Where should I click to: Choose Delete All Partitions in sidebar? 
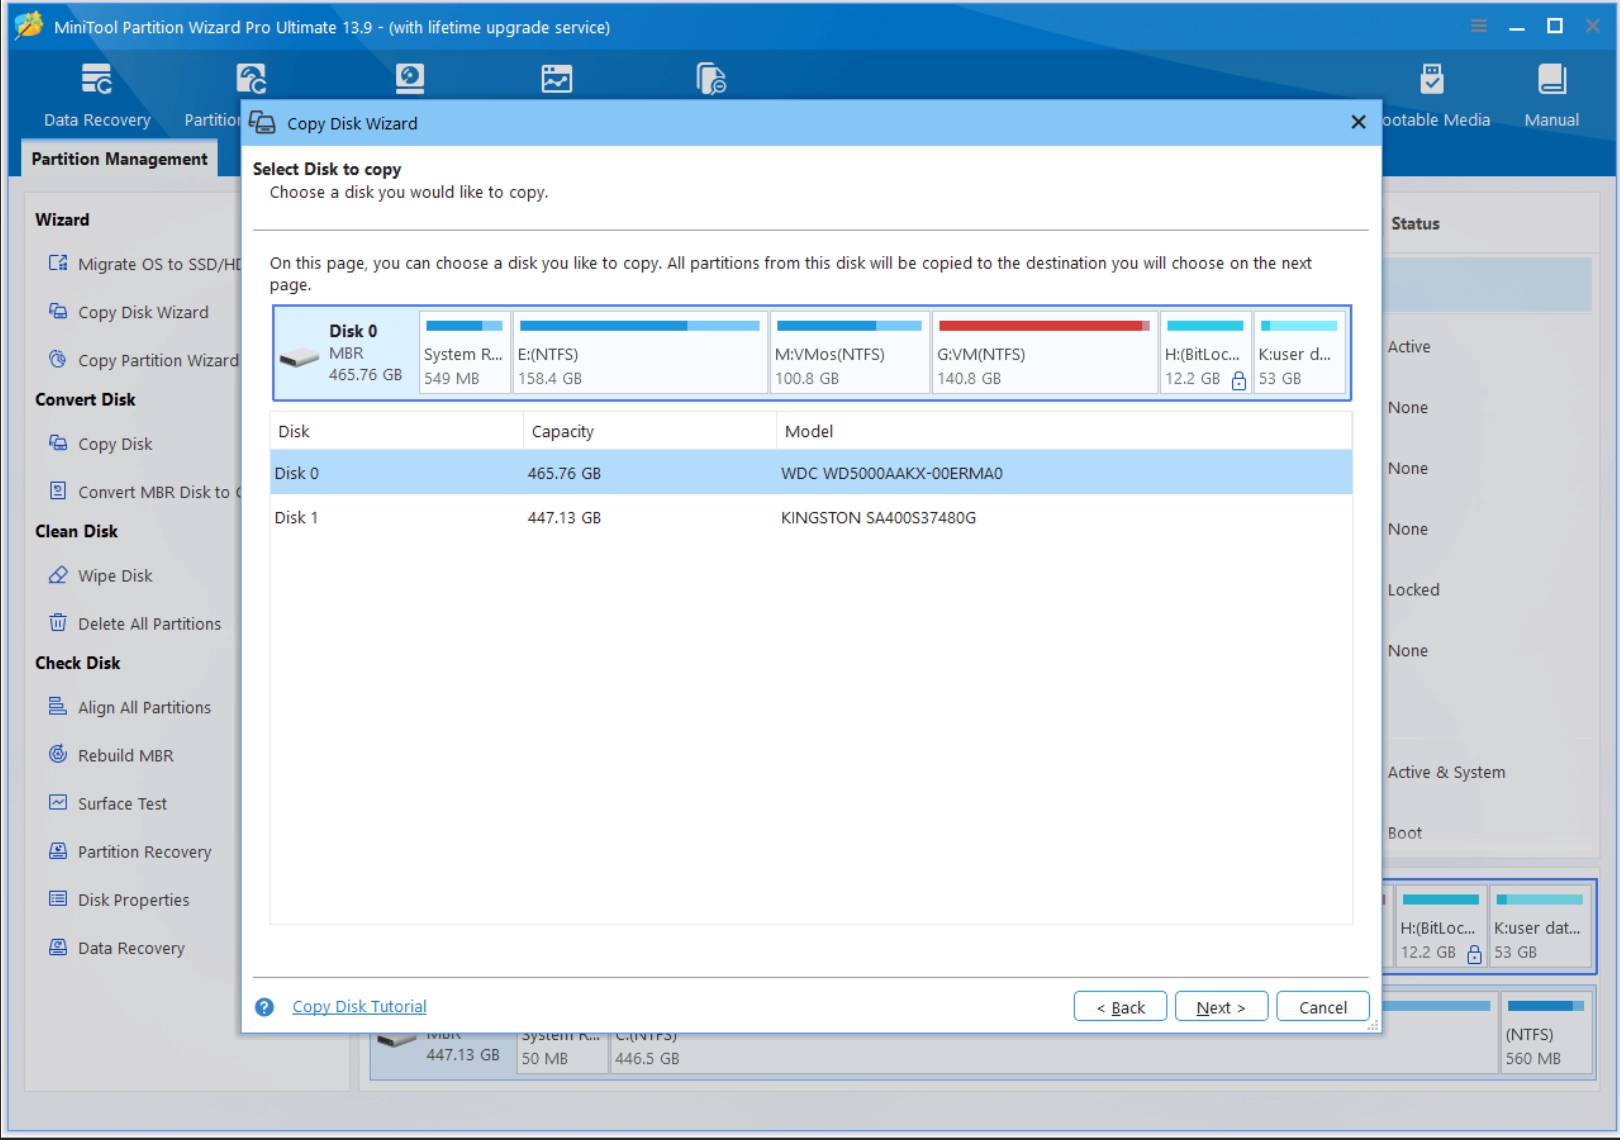coord(135,624)
